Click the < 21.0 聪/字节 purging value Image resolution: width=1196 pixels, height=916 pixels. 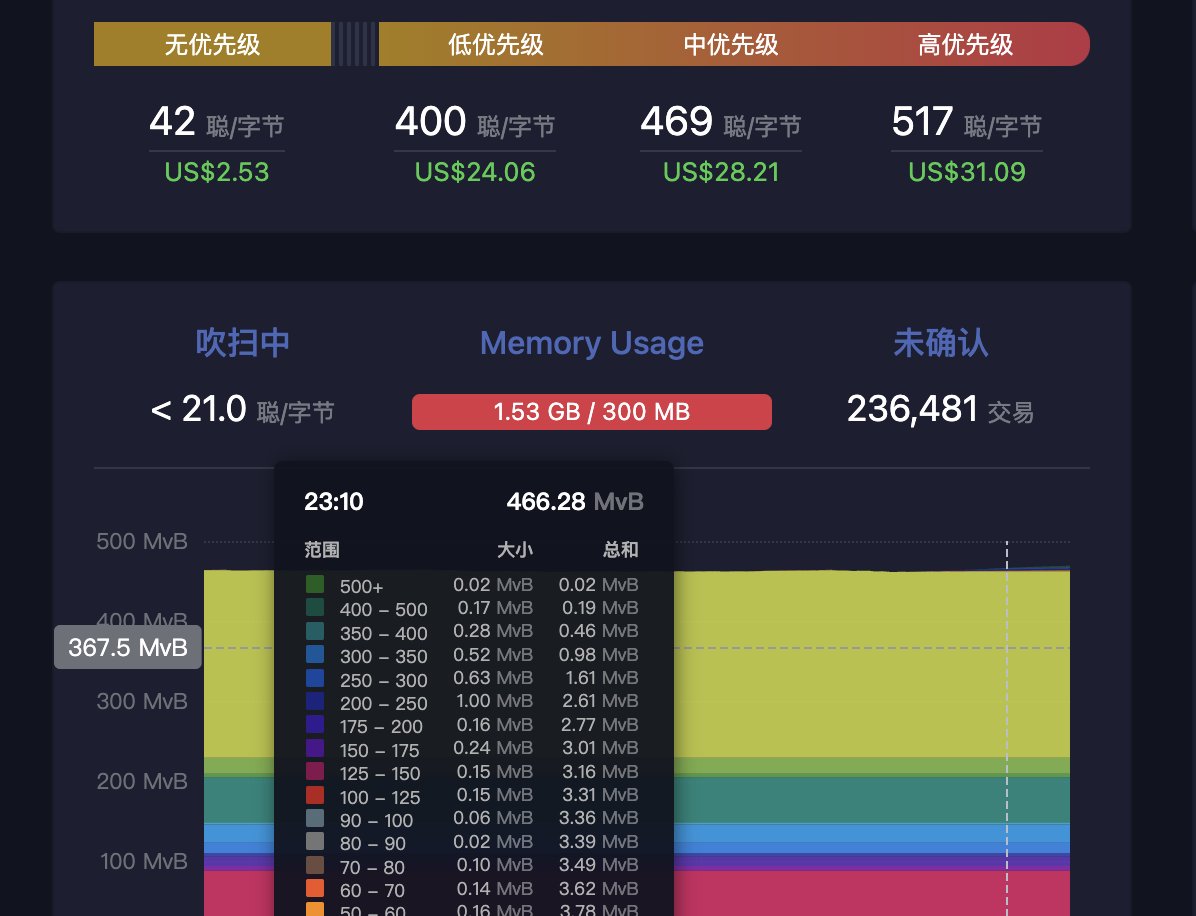(243, 410)
